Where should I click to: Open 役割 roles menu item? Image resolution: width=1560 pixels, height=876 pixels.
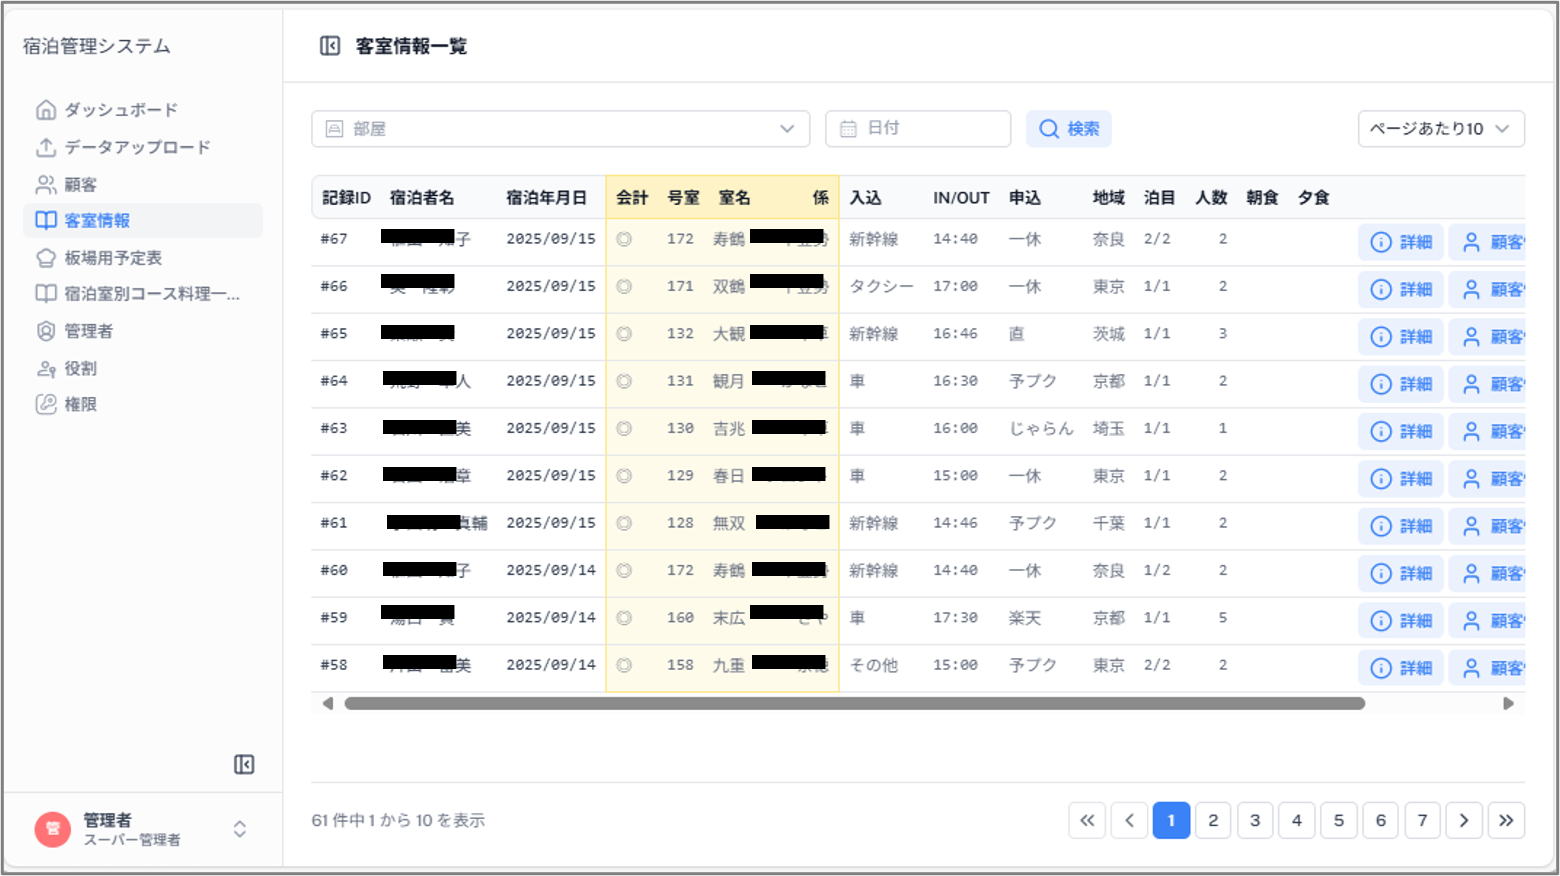80,369
